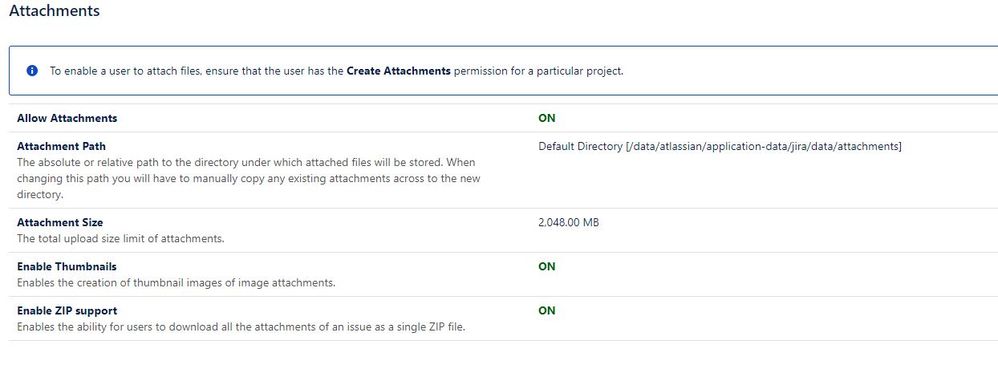
Task: Click the total upload size limit description
Action: pos(121,239)
